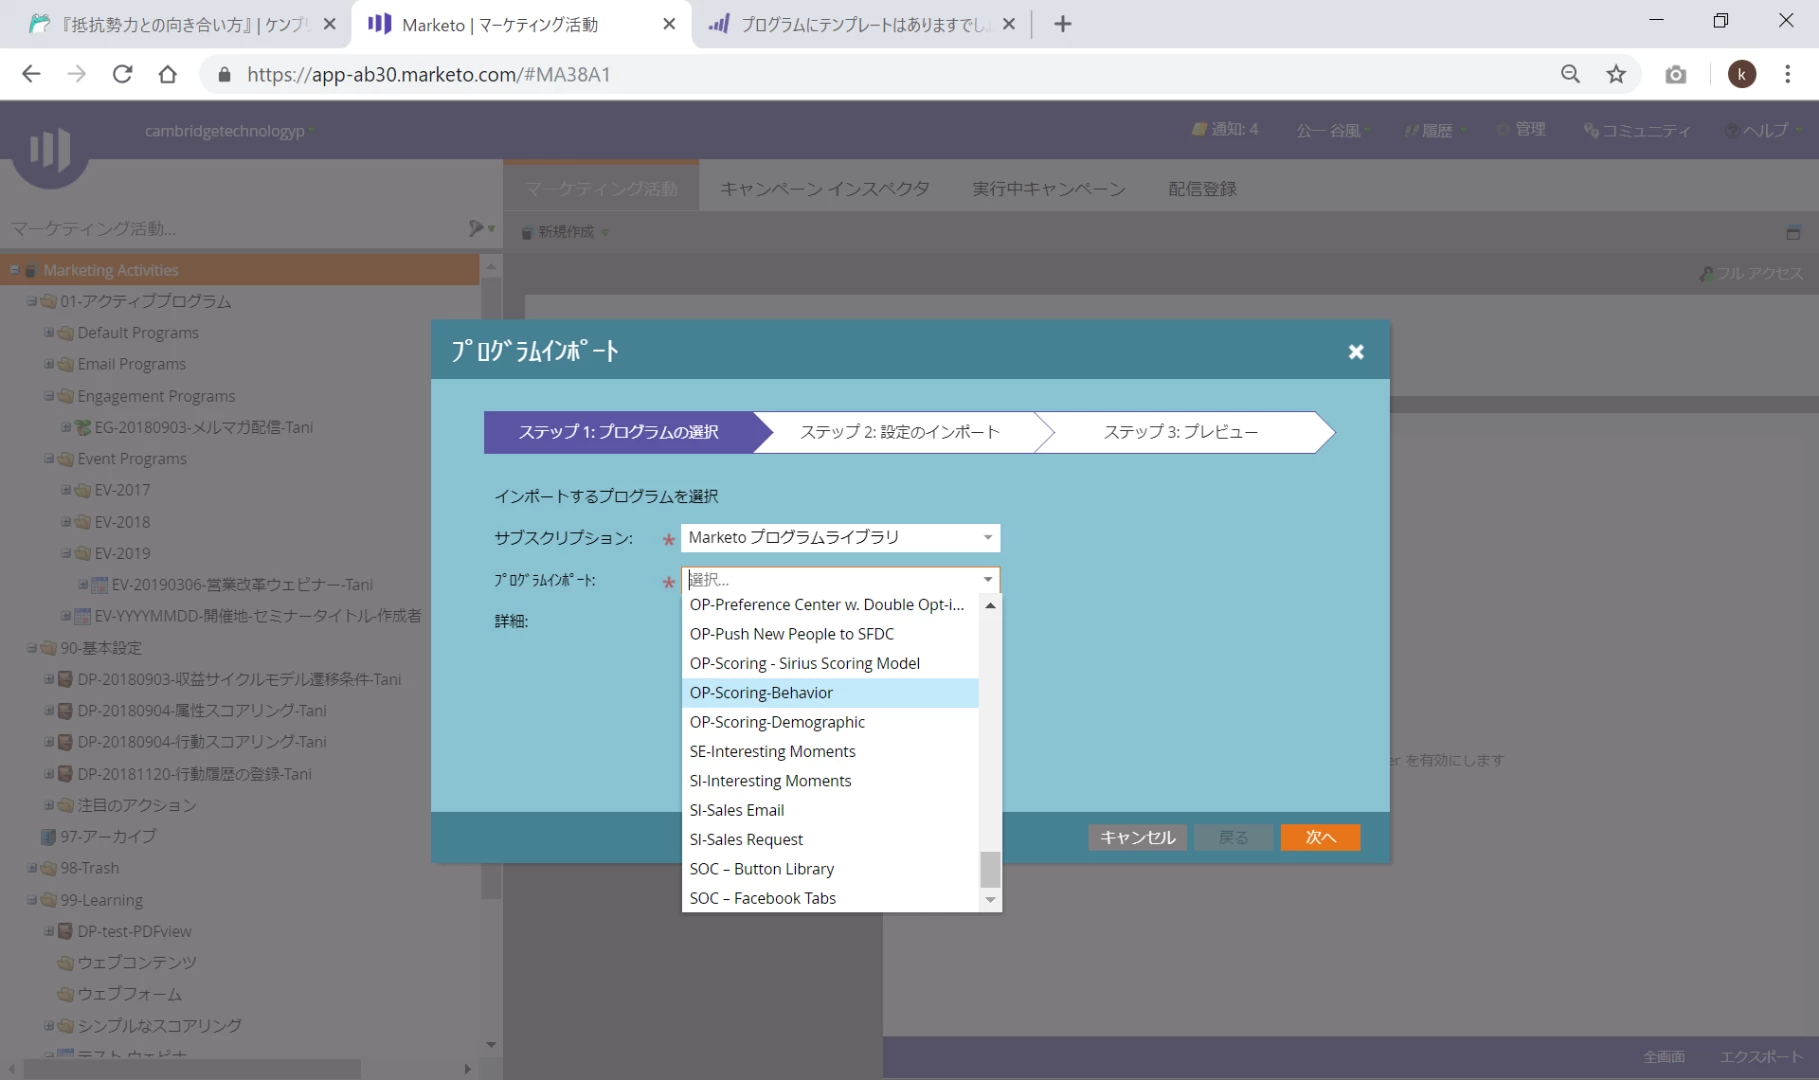
Task: Collapse the Engagement Programs folder
Action: (x=49, y=396)
